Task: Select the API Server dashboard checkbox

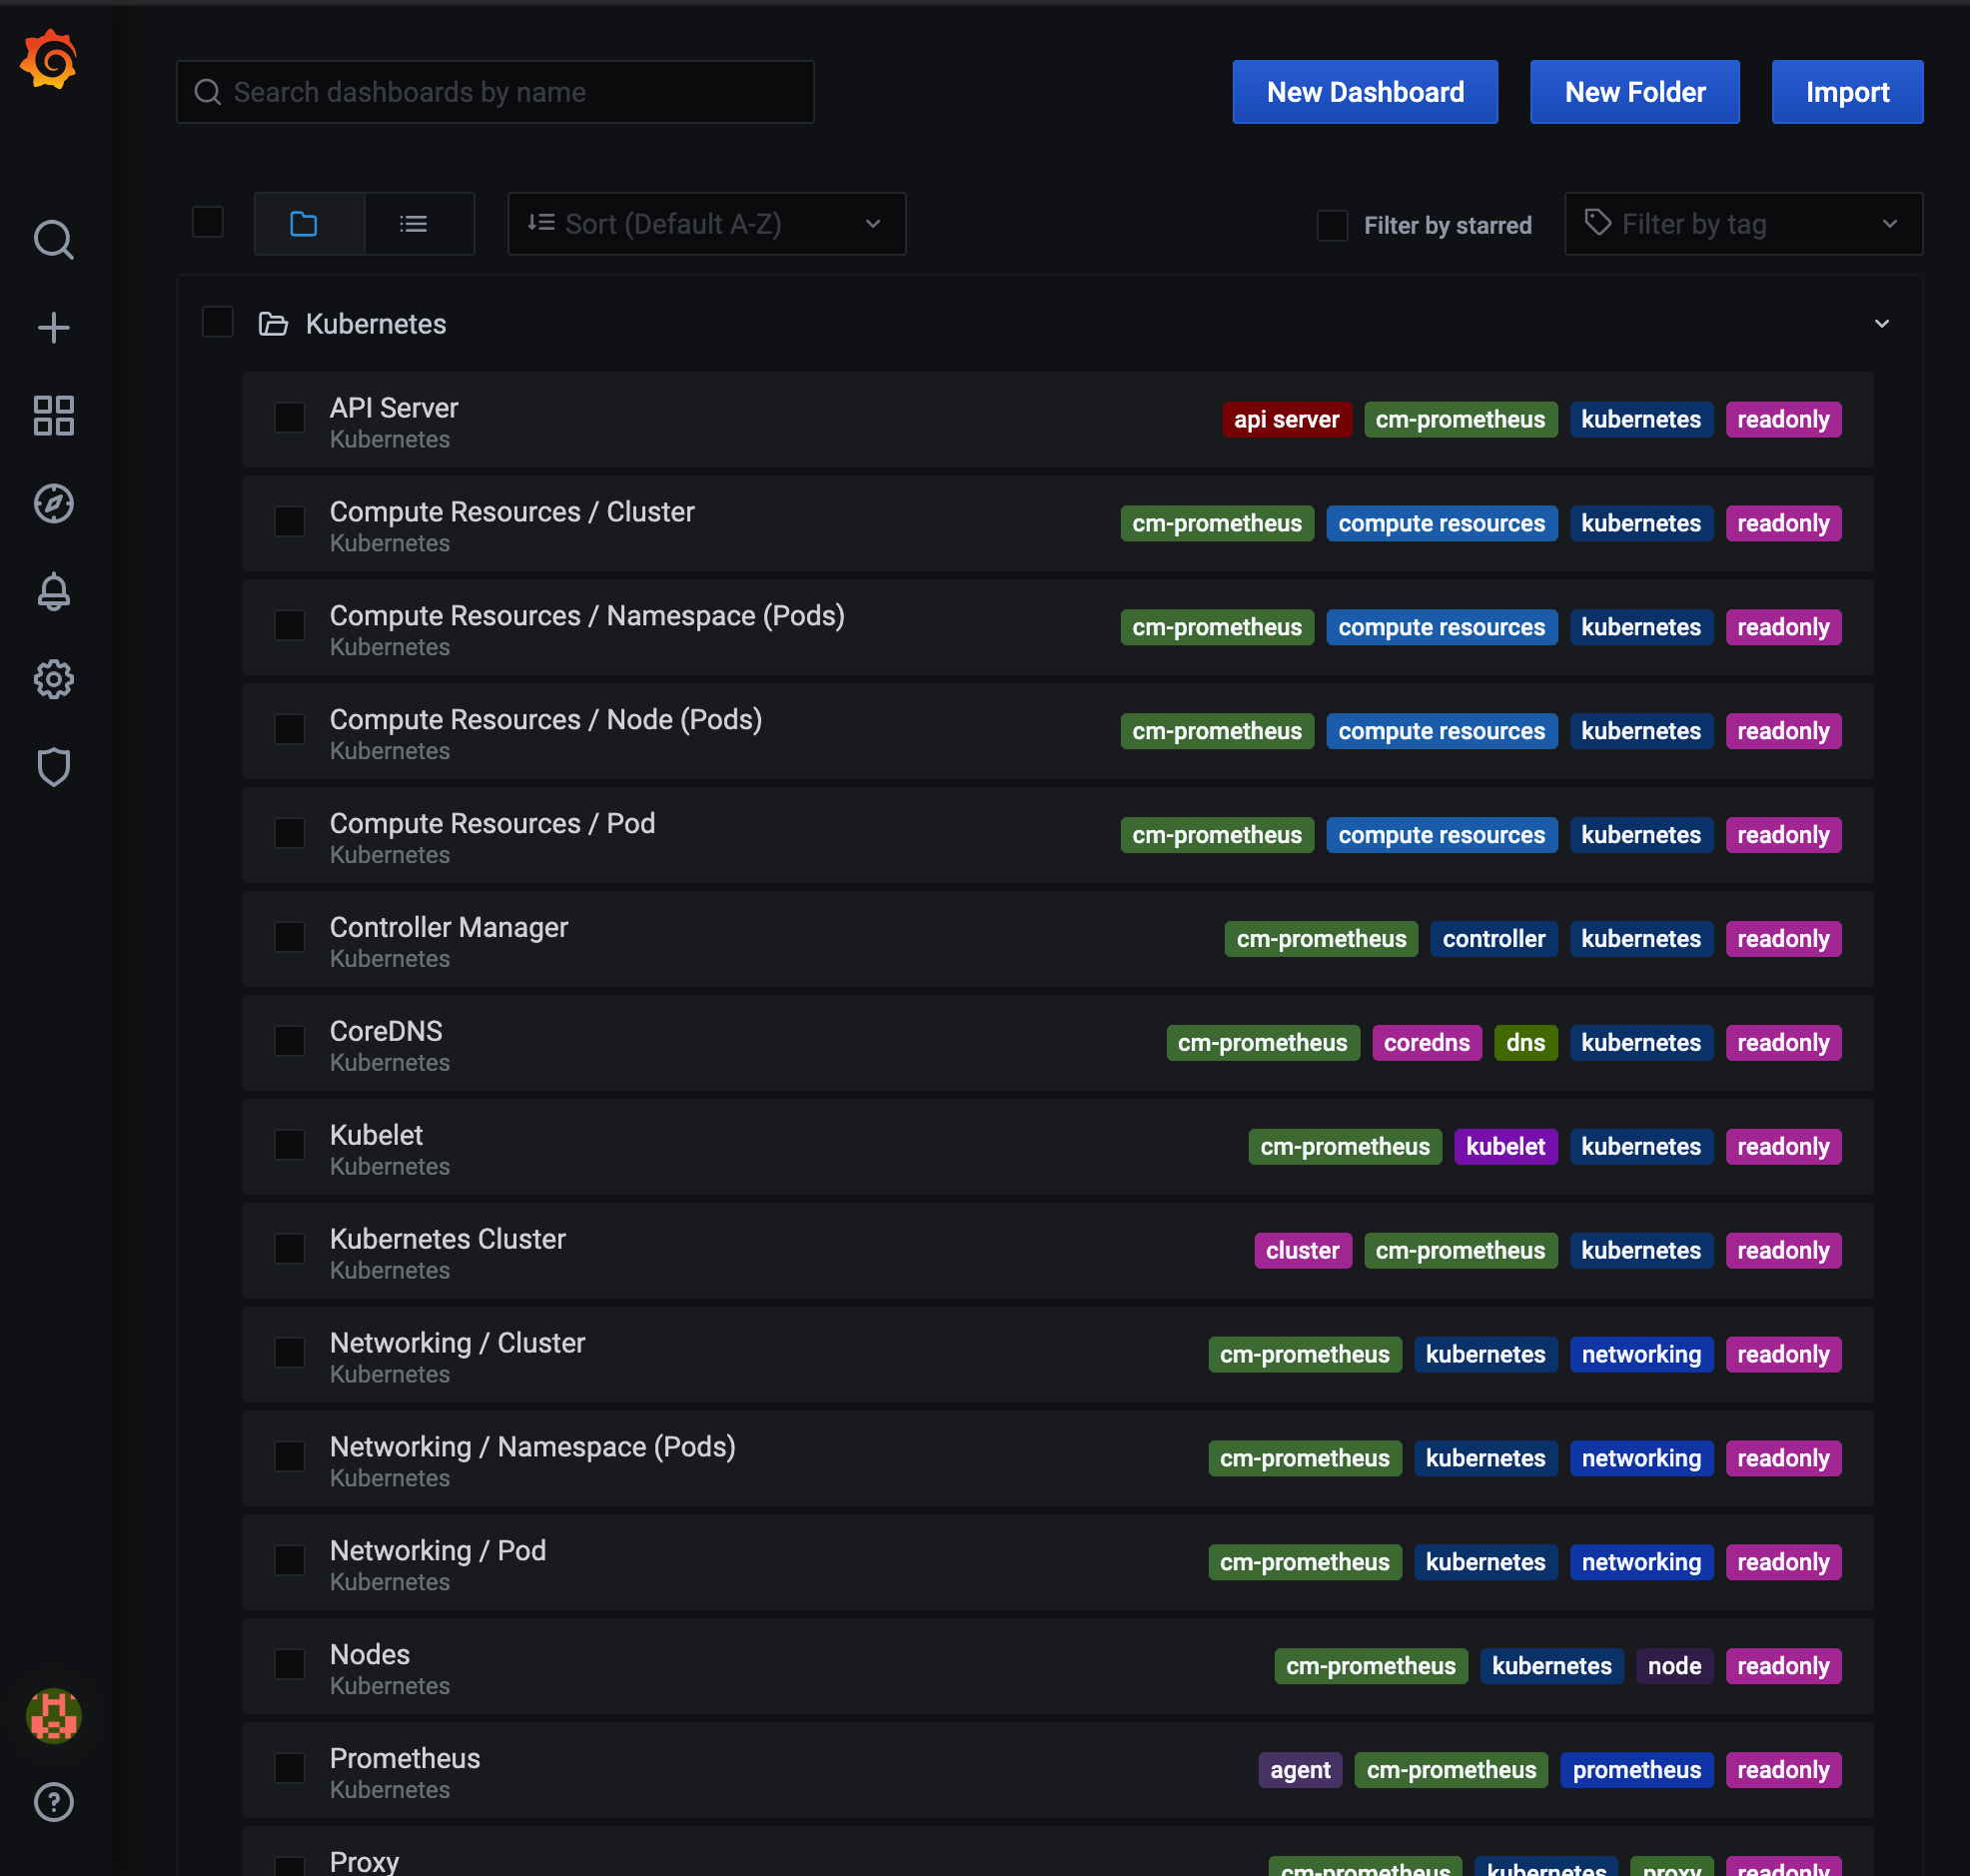Action: pyautogui.click(x=290, y=418)
